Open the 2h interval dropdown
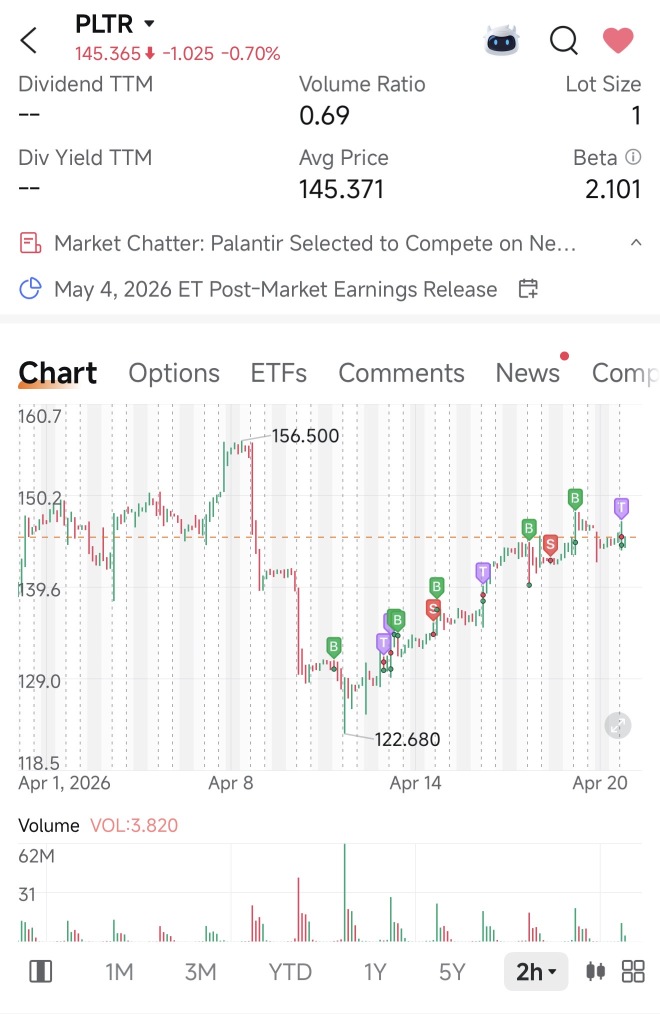 [x=536, y=972]
